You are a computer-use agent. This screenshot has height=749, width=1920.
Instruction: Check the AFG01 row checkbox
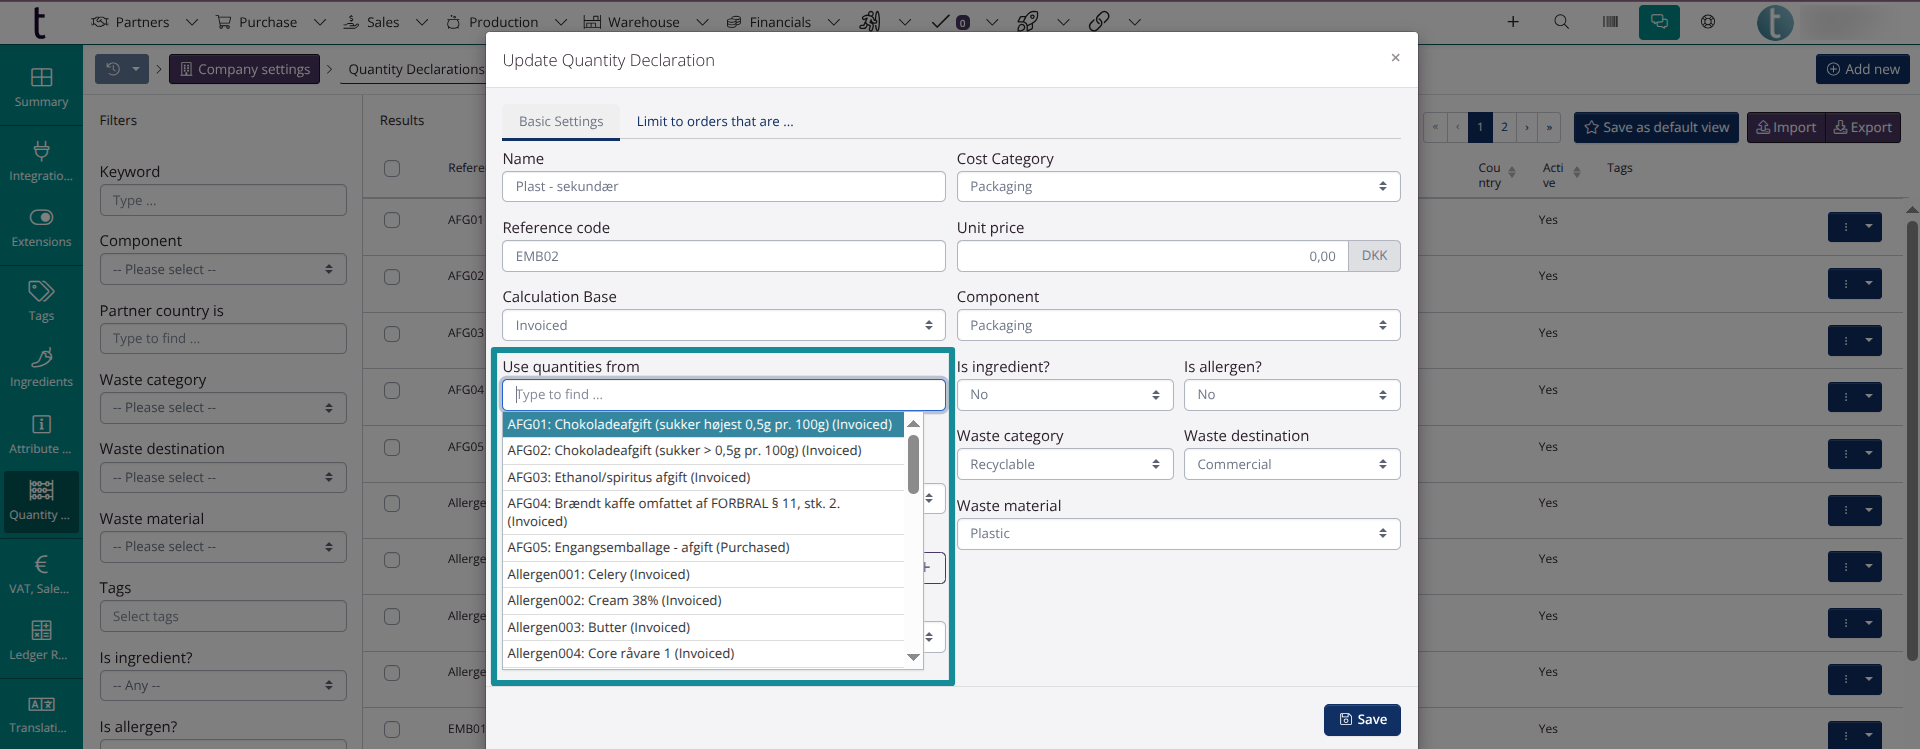pos(392,220)
